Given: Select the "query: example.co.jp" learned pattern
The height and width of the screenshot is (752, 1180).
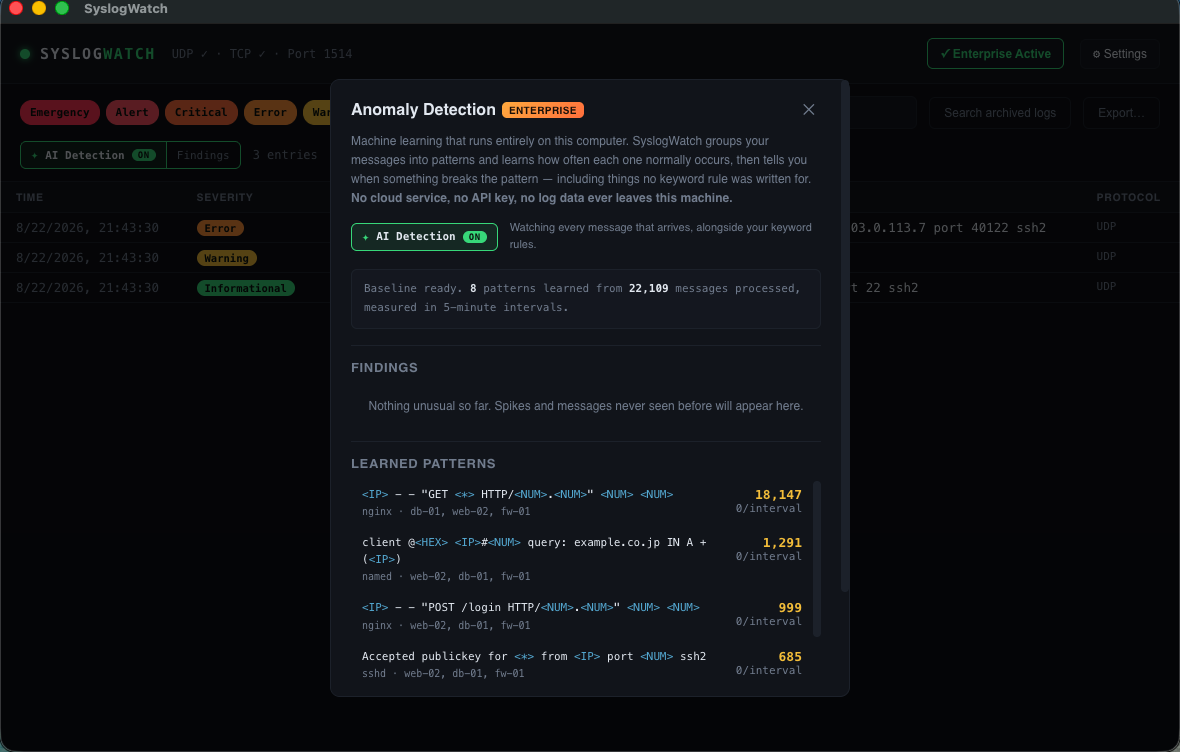Looking at the screenshot, I should [582, 559].
